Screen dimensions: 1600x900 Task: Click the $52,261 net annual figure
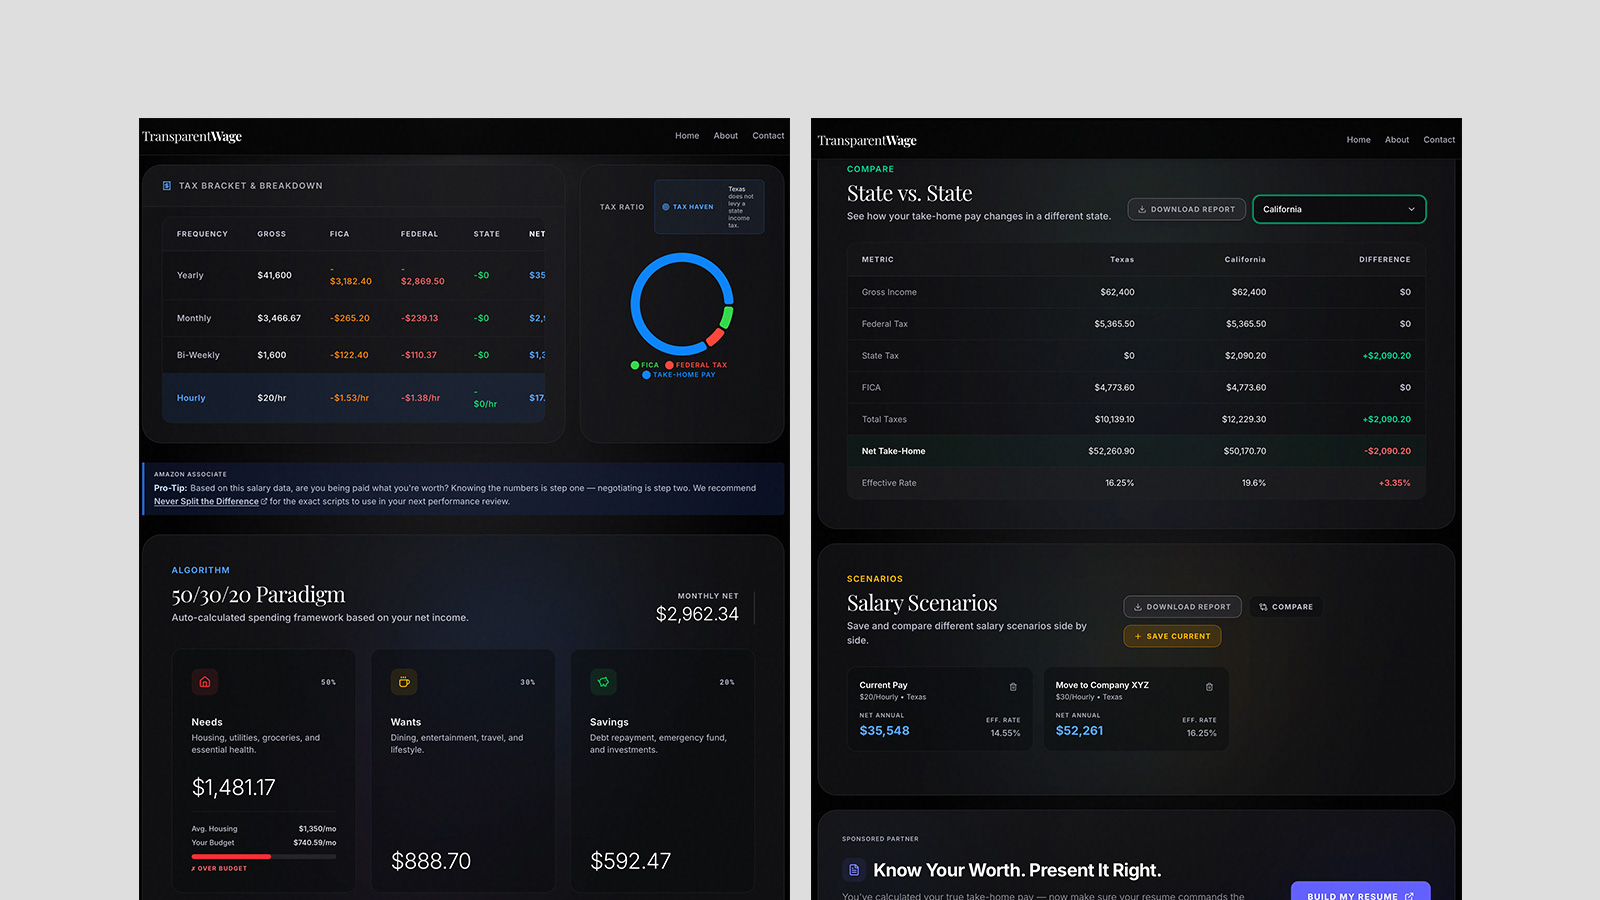click(x=1079, y=731)
